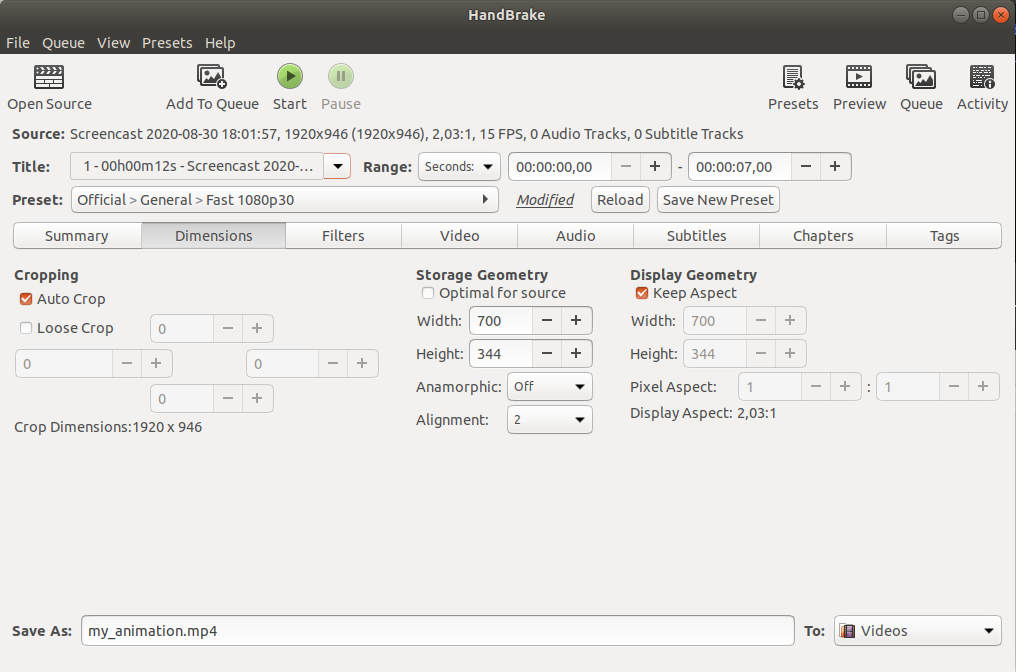The width and height of the screenshot is (1016, 672).
Task: Switch to the Video tab
Action: 459,236
